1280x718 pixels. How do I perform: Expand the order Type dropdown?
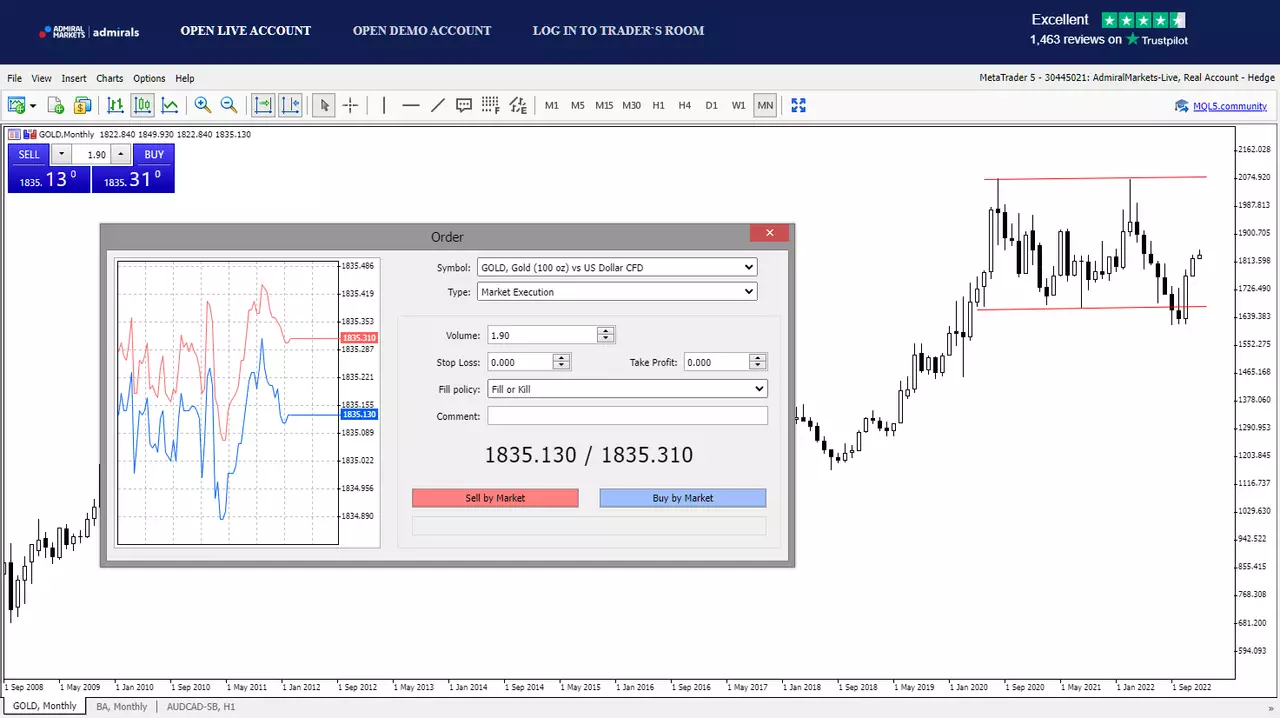pyautogui.click(x=617, y=292)
